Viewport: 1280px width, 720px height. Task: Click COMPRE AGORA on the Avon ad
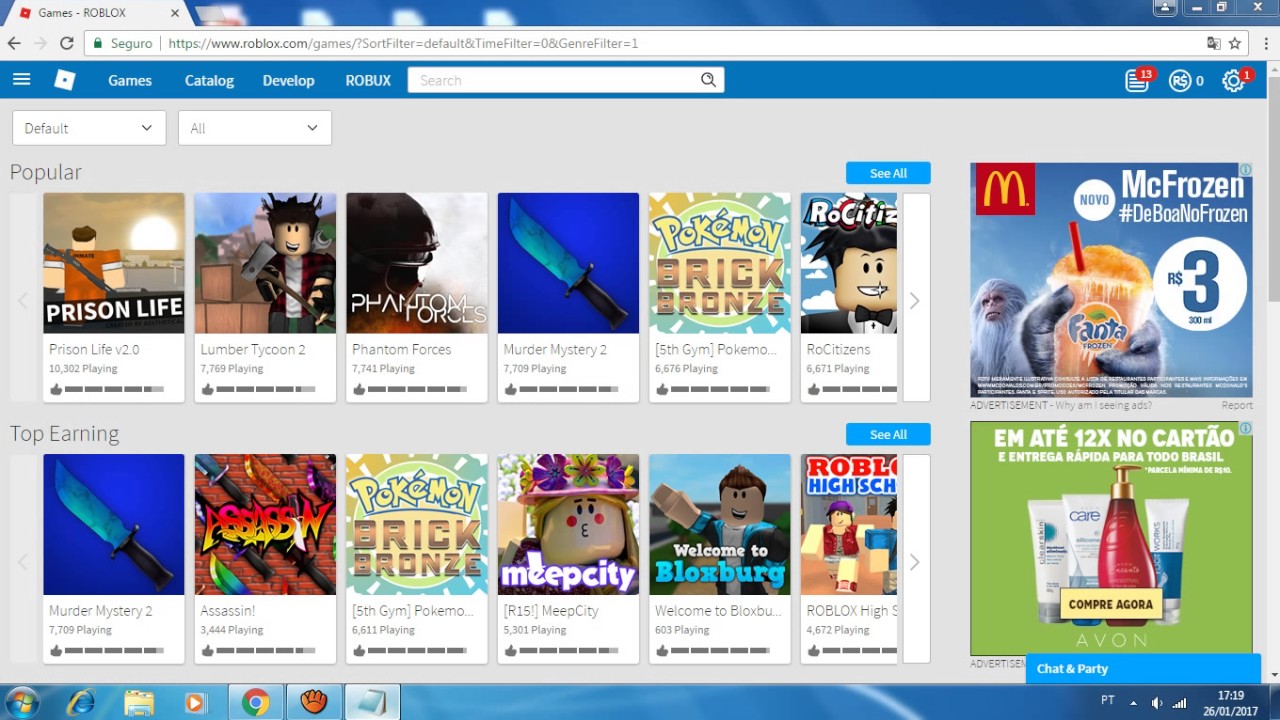[1110, 604]
